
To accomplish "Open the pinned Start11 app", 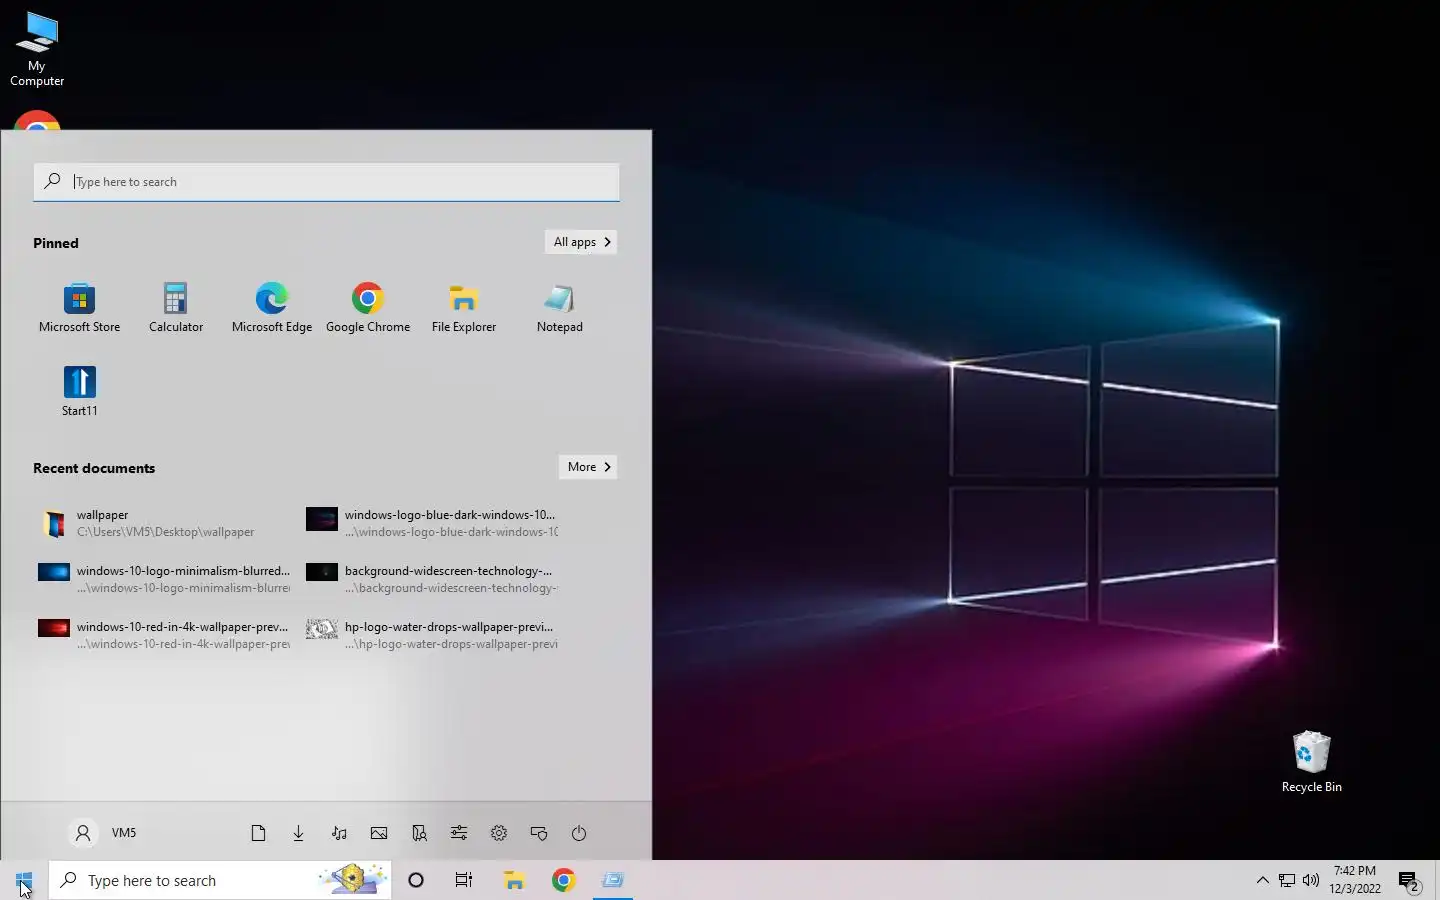I will point(80,391).
